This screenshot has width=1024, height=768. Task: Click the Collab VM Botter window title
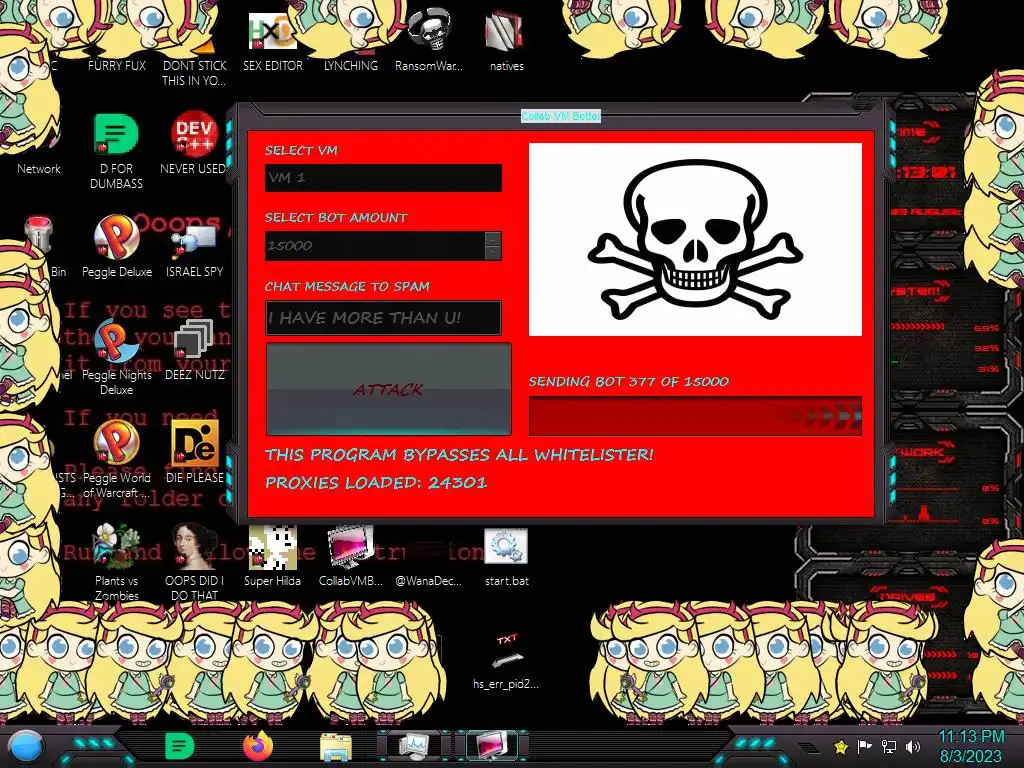click(560, 116)
